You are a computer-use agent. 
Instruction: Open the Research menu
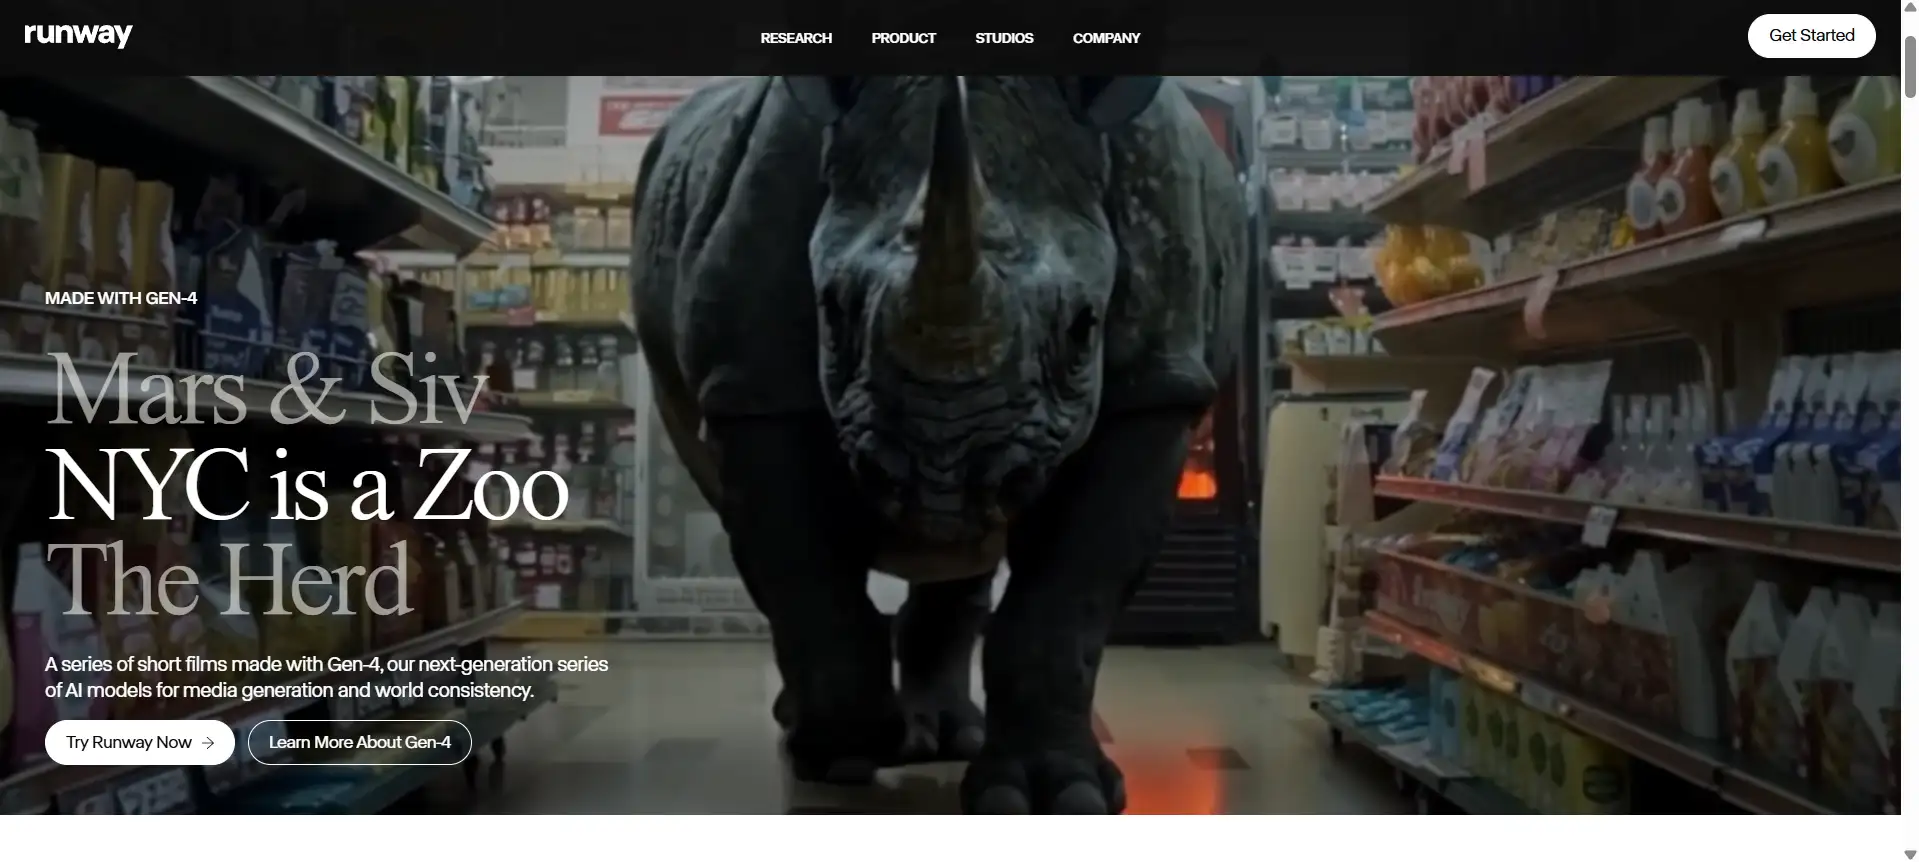(x=796, y=38)
